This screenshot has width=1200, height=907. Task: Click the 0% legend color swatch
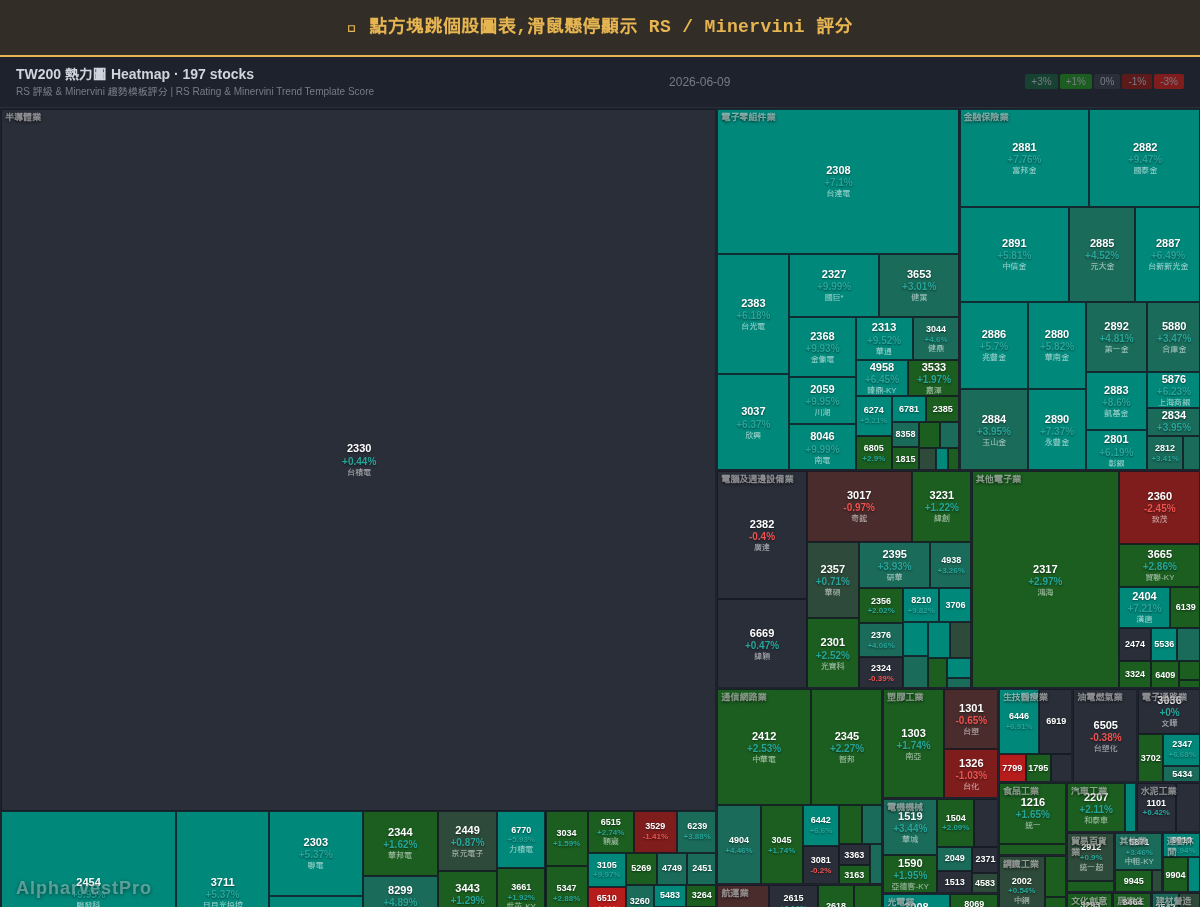(x=1107, y=82)
